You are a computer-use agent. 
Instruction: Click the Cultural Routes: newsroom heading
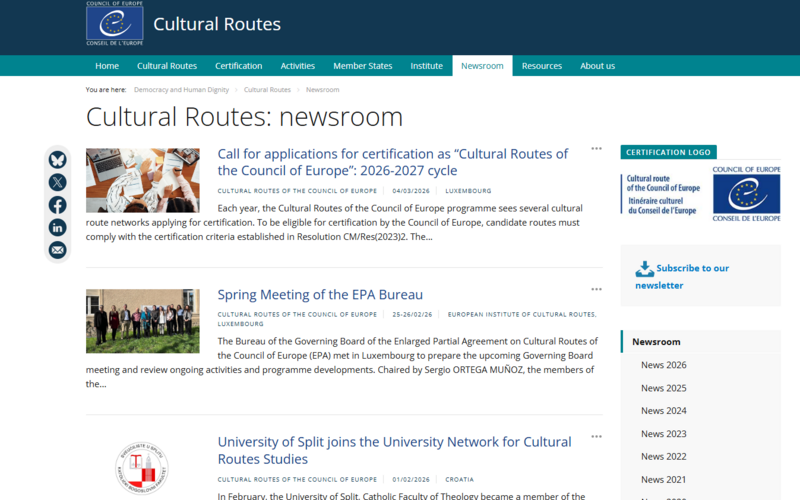tap(244, 117)
